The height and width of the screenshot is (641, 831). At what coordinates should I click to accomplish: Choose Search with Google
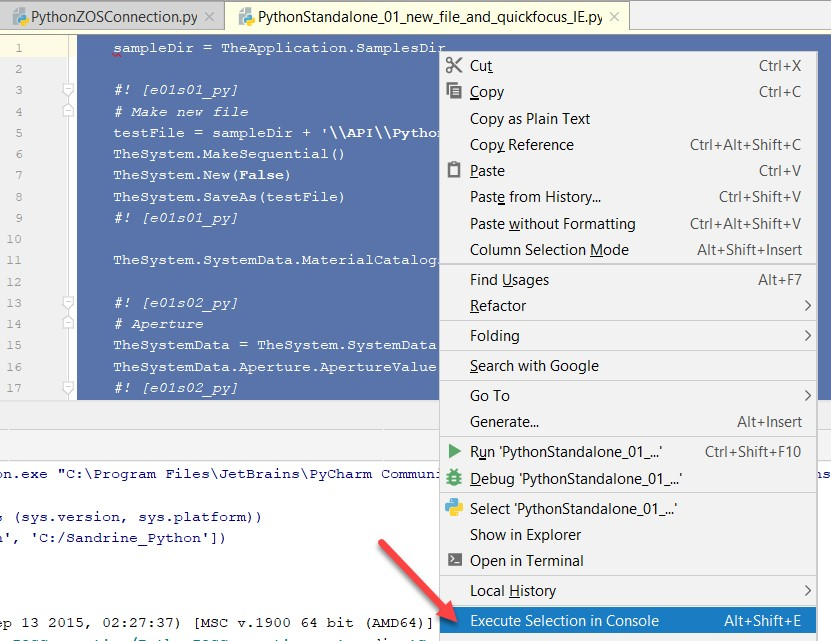tap(627, 365)
